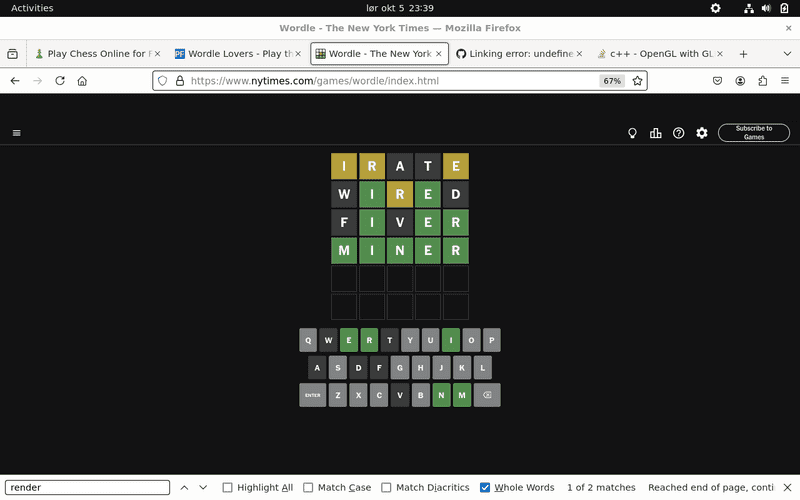Tap the P key on Wordle keyboard

click(492, 340)
